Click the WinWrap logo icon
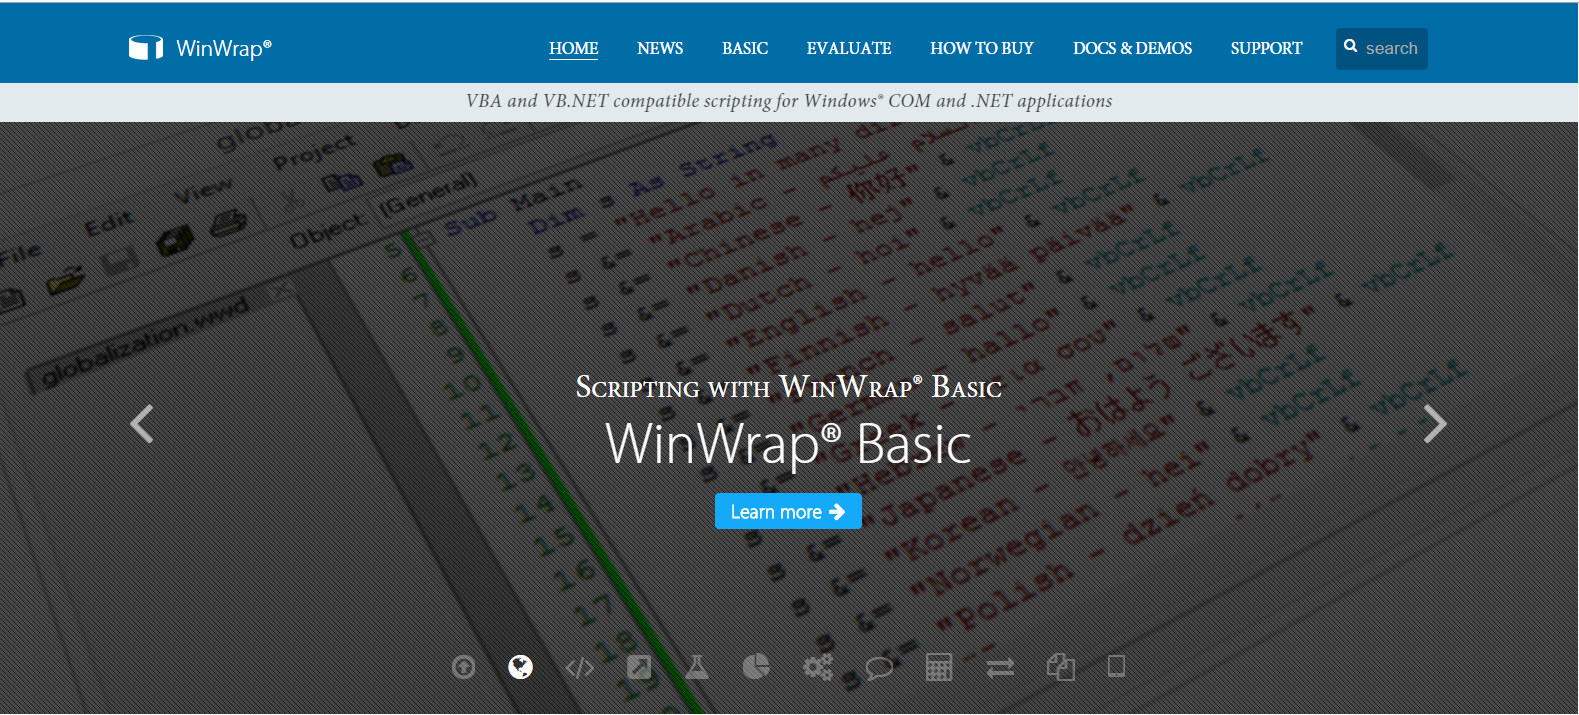 [146, 48]
